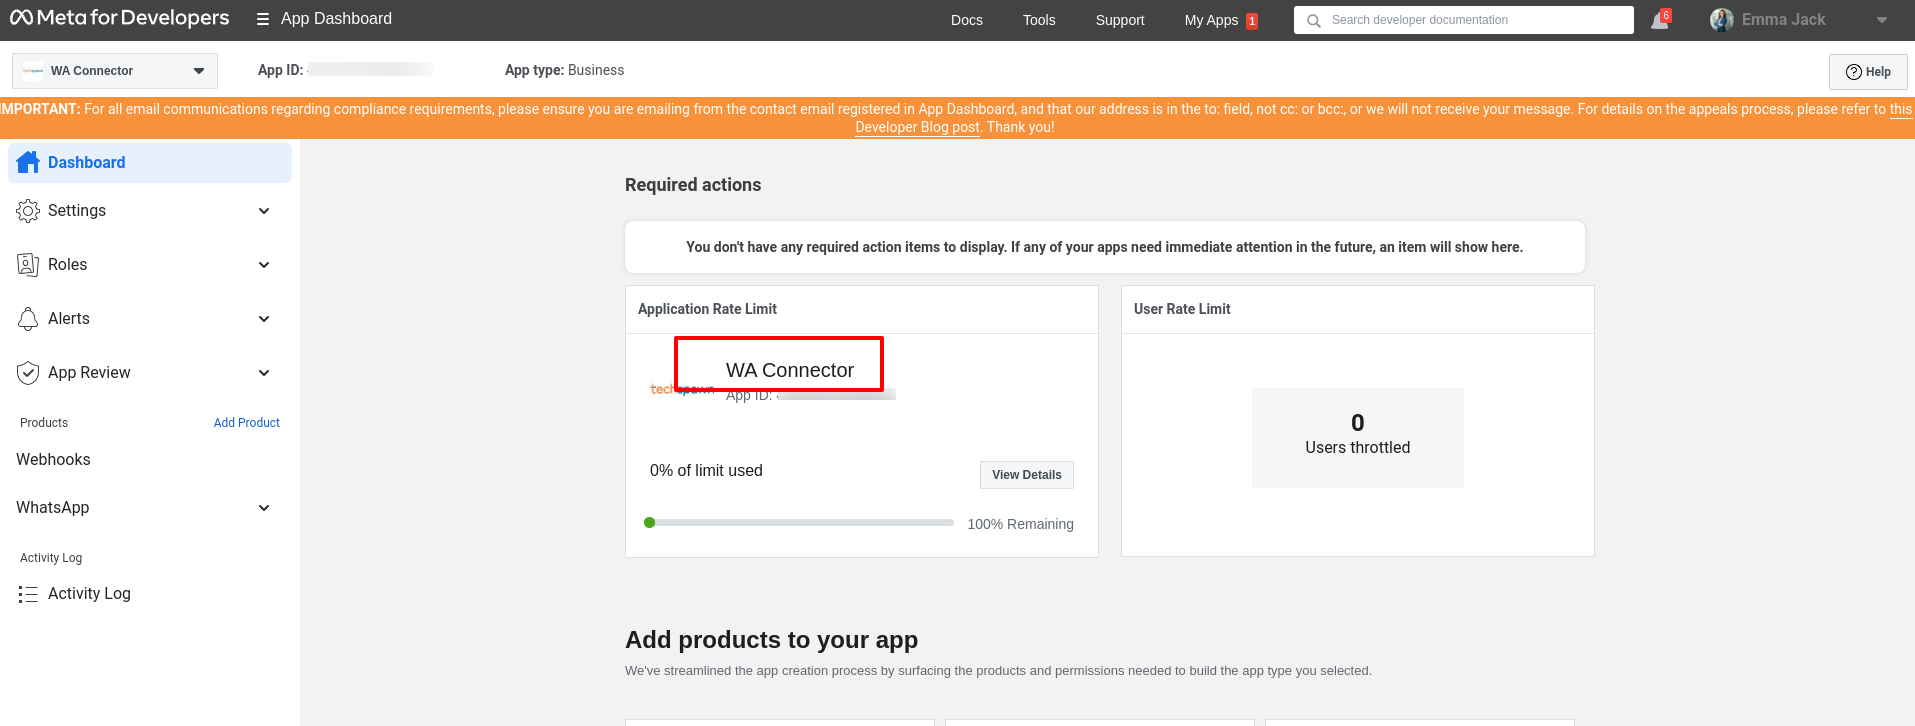1915x726 pixels.
Task: Open the account dropdown arrow next to Emma Jack
Action: coord(1881,20)
